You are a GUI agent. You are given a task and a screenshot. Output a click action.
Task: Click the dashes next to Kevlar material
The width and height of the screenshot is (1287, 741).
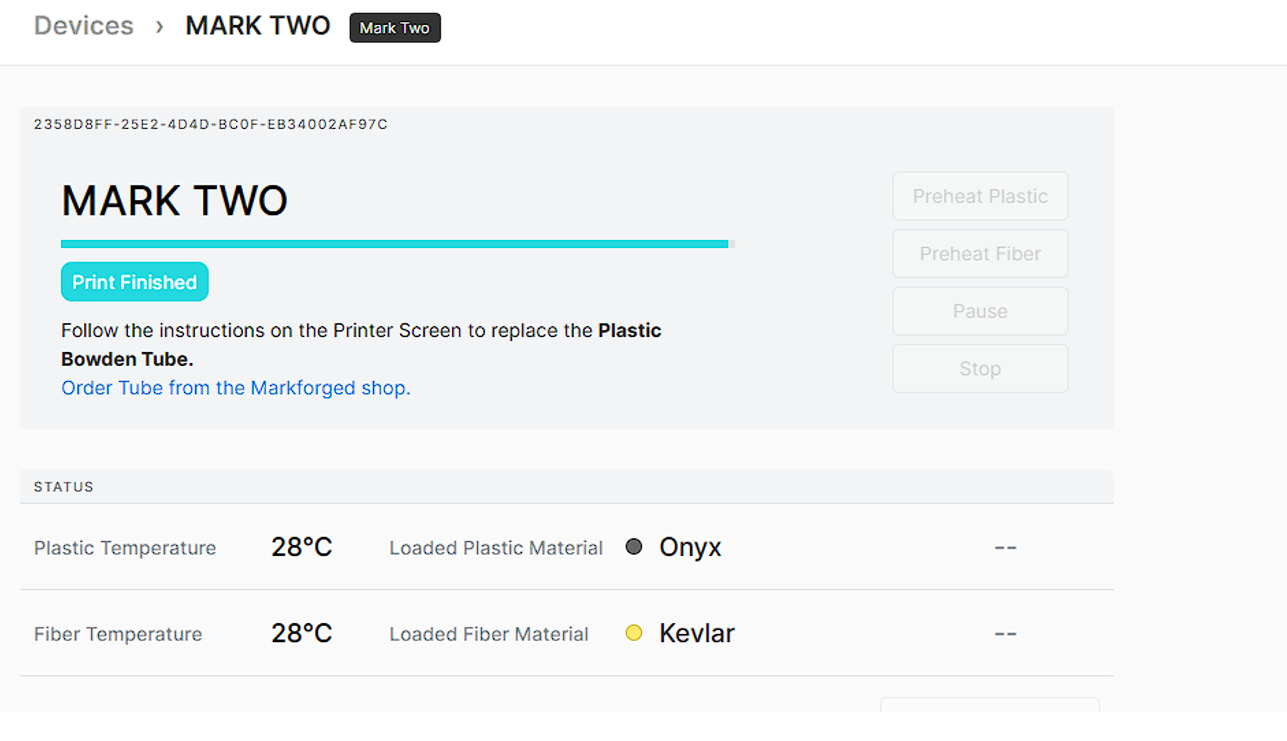[1005, 633]
